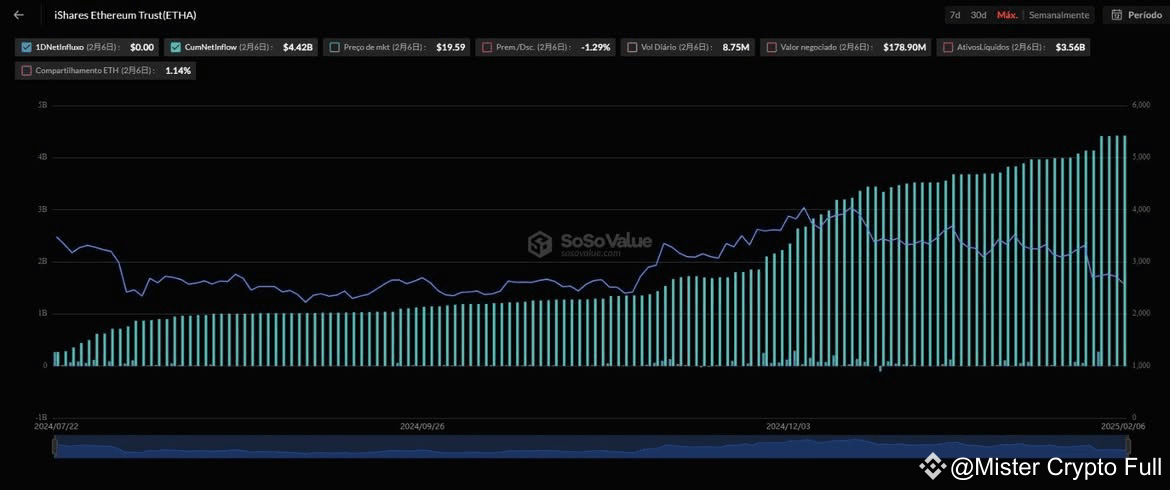The width and height of the screenshot is (1170, 490).
Task: Enable the Vol Diário checkbox
Action: pos(632,47)
